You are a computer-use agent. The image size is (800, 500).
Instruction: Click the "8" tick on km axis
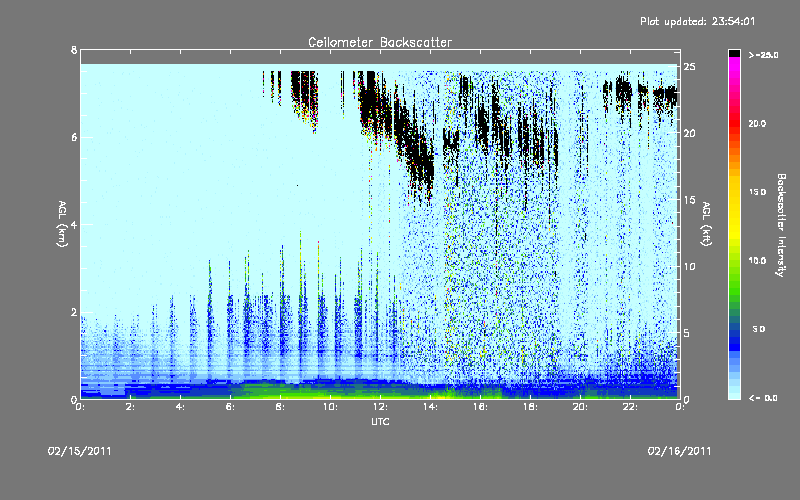tap(74, 50)
